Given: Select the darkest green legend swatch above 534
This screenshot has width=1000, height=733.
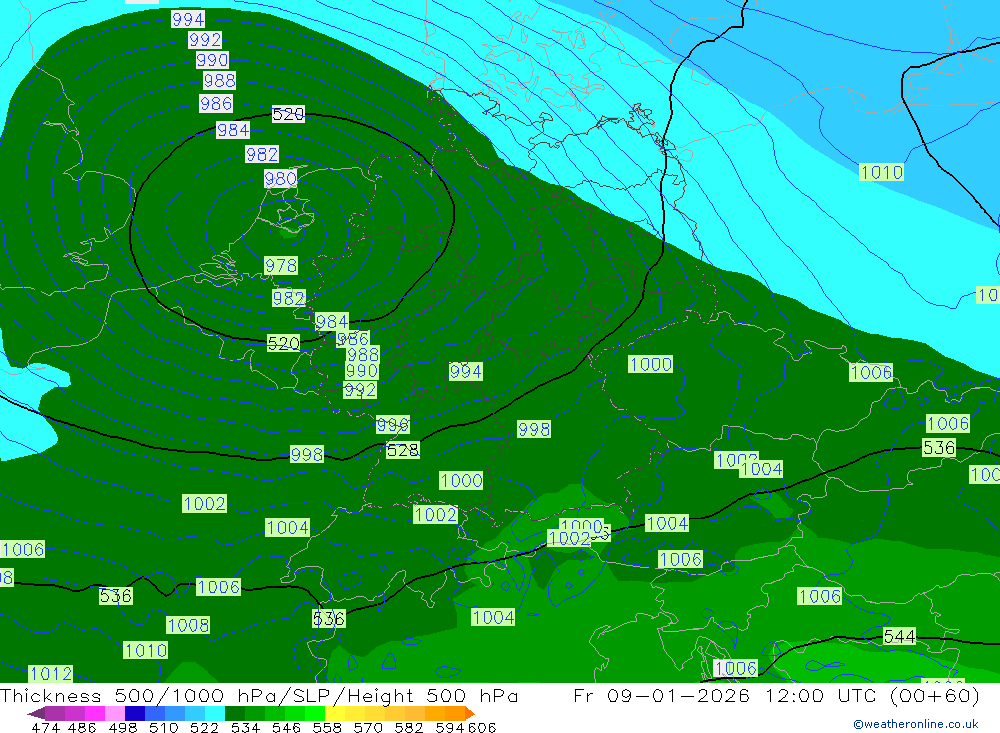Looking at the screenshot, I should tap(235, 713).
